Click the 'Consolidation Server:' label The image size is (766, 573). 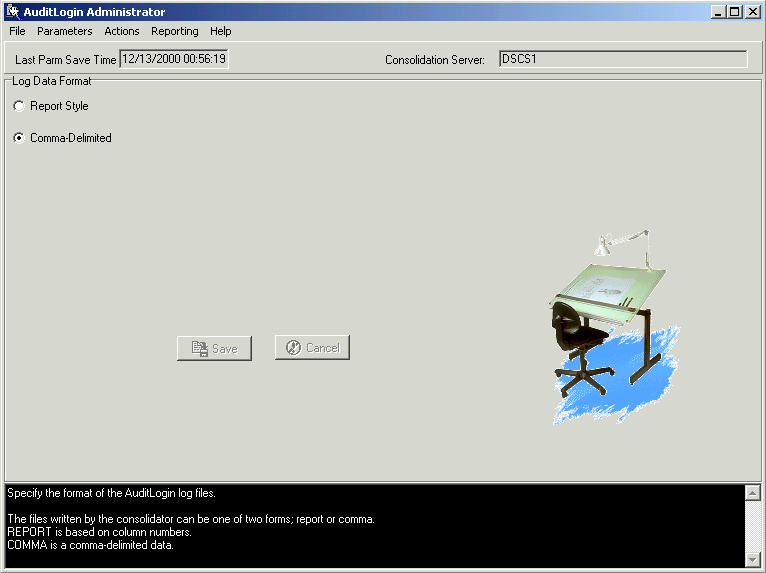(435, 60)
